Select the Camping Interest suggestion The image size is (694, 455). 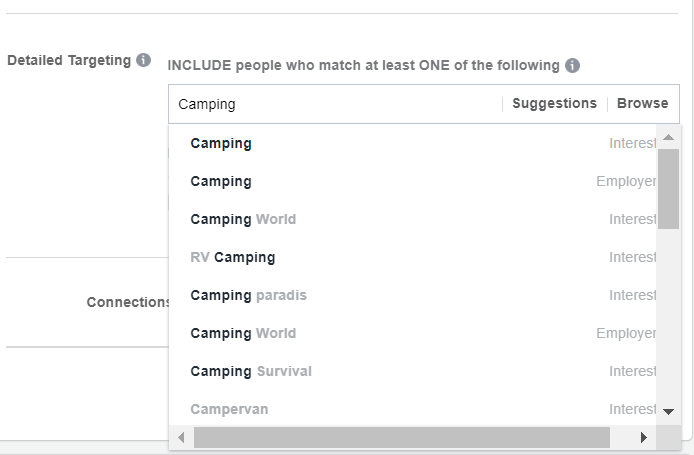tap(221, 143)
